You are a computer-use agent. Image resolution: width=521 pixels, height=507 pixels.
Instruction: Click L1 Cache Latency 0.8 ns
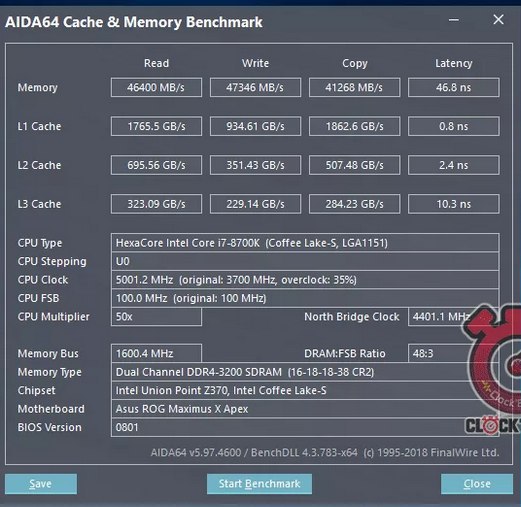pos(454,126)
